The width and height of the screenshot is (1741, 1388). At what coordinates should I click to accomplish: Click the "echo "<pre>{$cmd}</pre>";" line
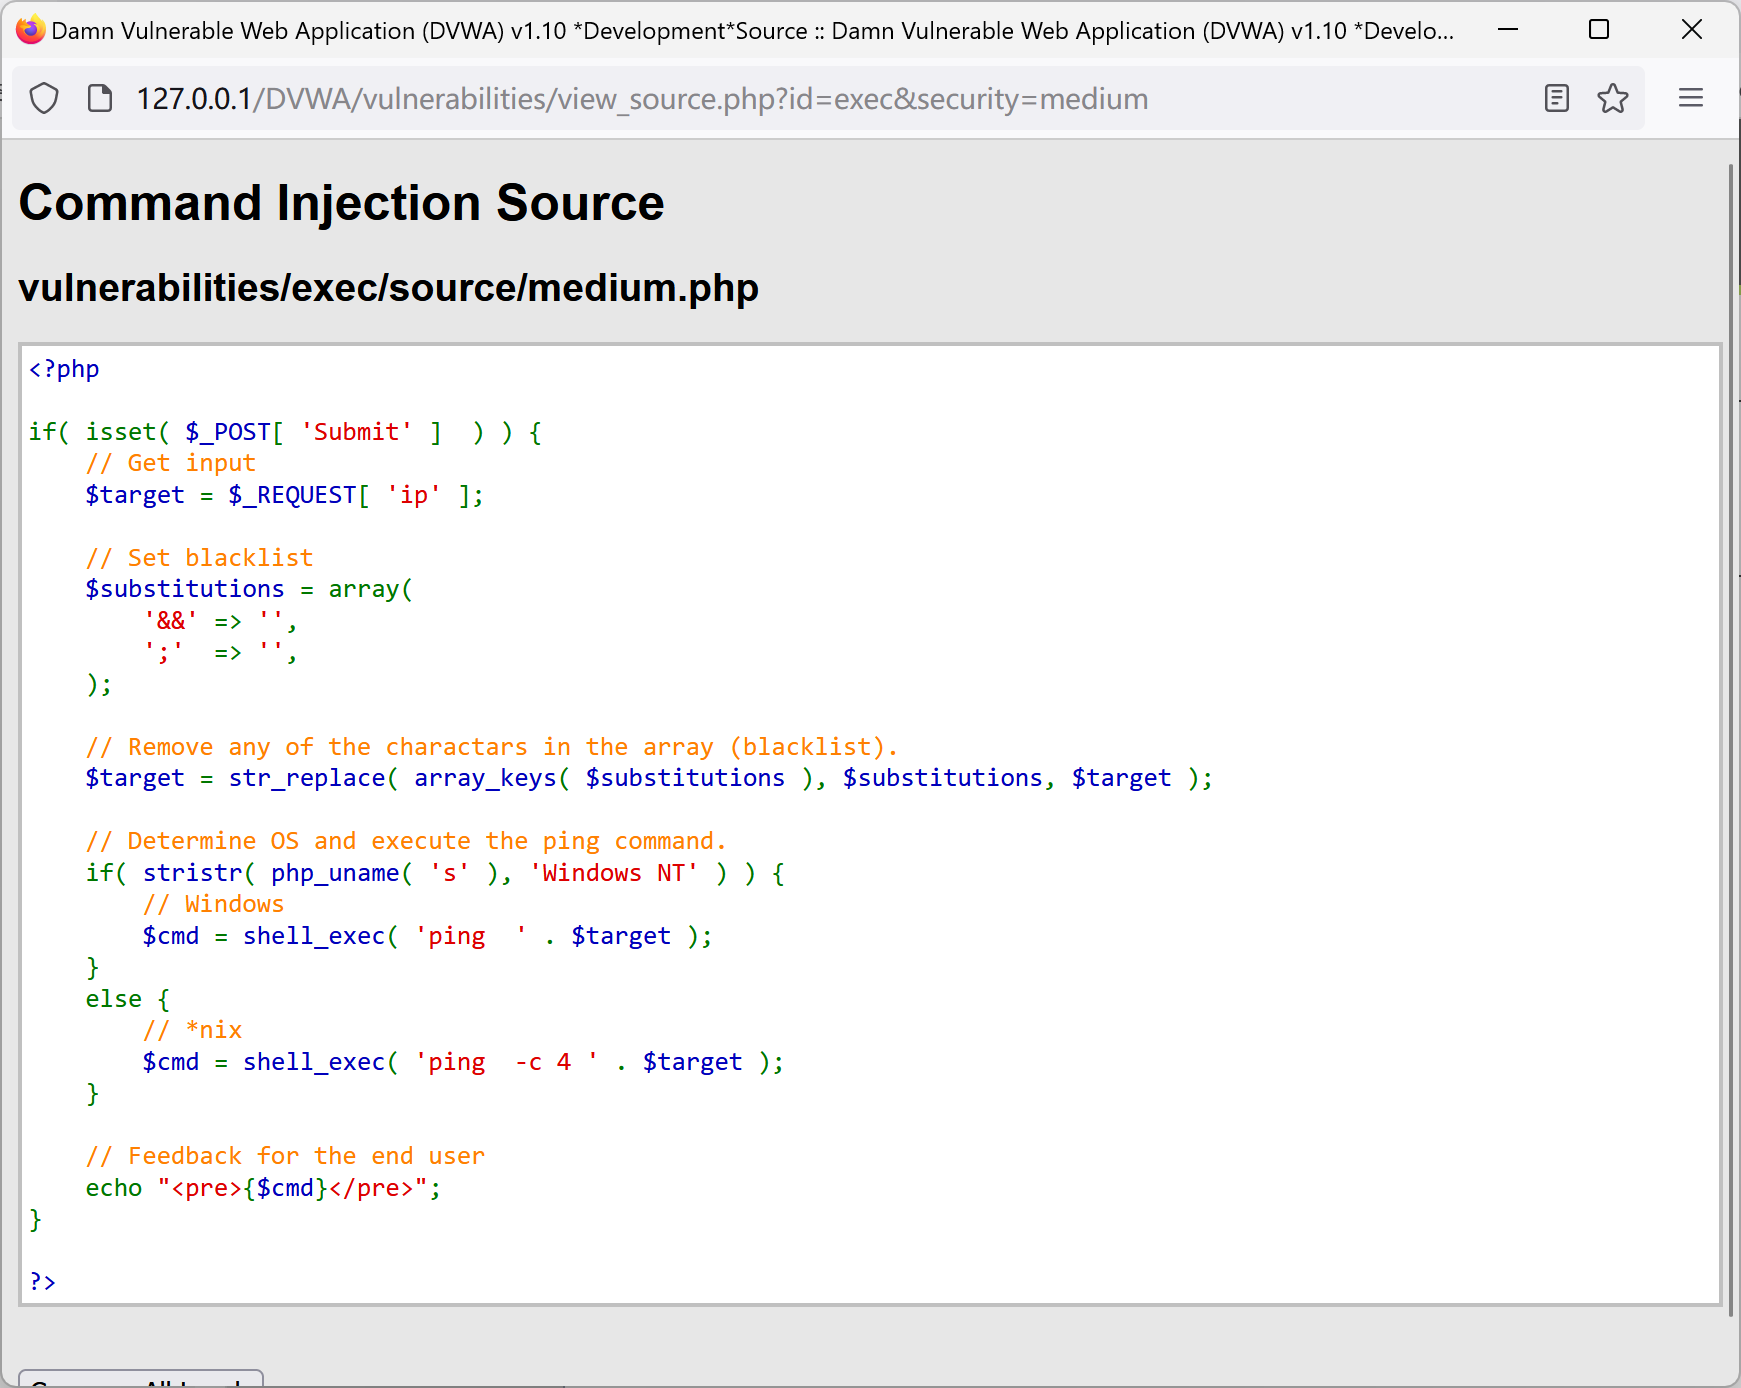tap(263, 1188)
